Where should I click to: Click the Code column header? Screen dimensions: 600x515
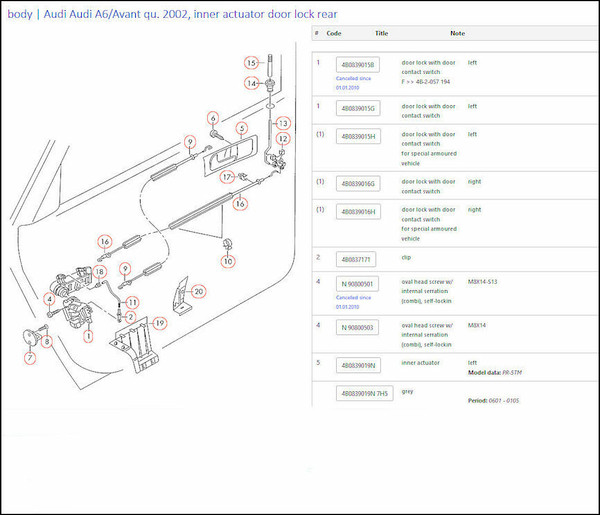click(334, 33)
